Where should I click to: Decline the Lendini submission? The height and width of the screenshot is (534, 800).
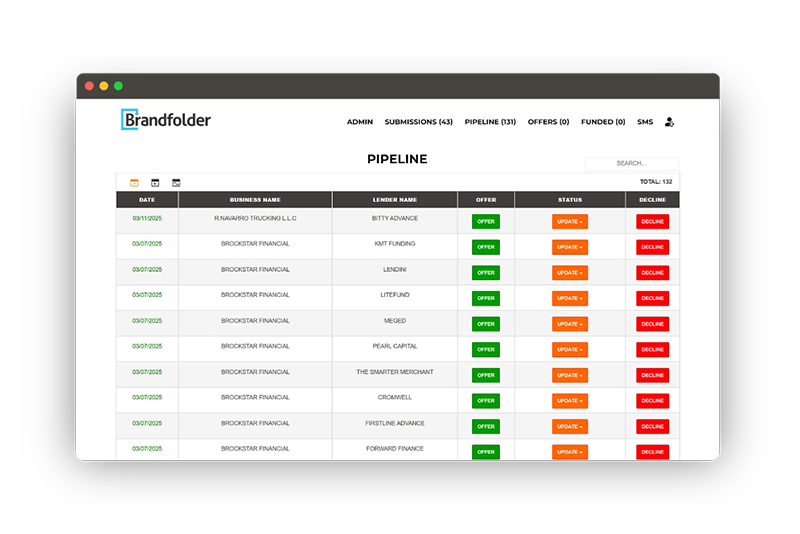653,273
